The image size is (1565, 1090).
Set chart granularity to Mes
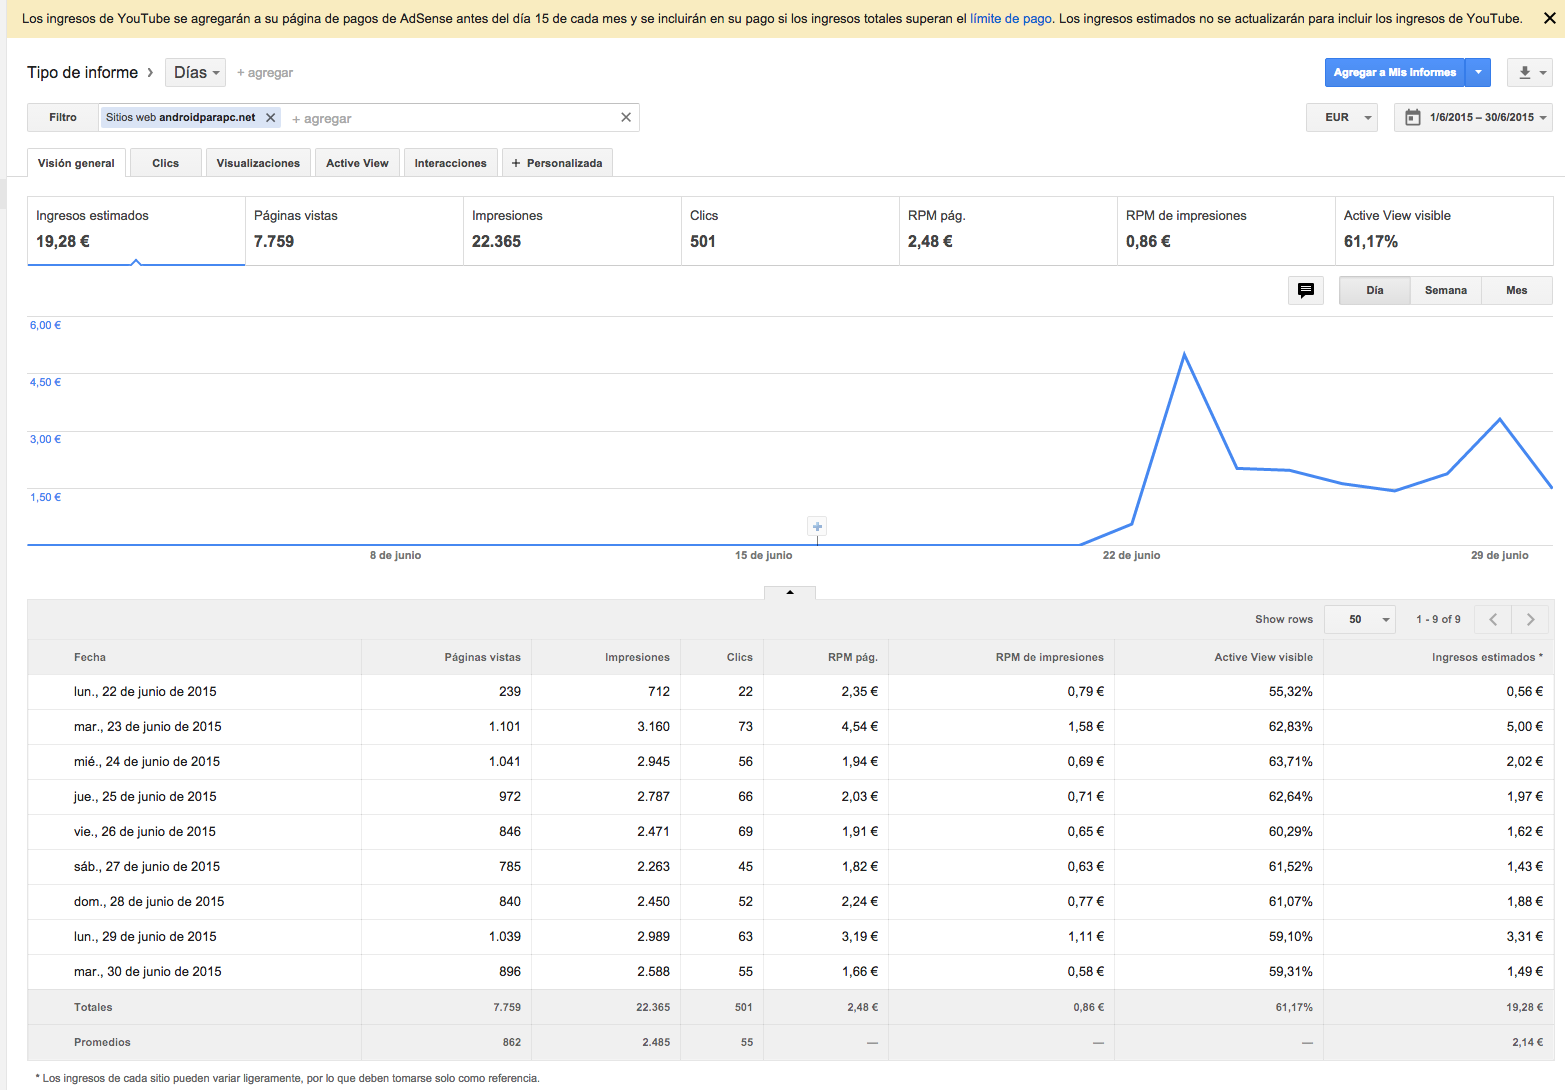(1517, 290)
